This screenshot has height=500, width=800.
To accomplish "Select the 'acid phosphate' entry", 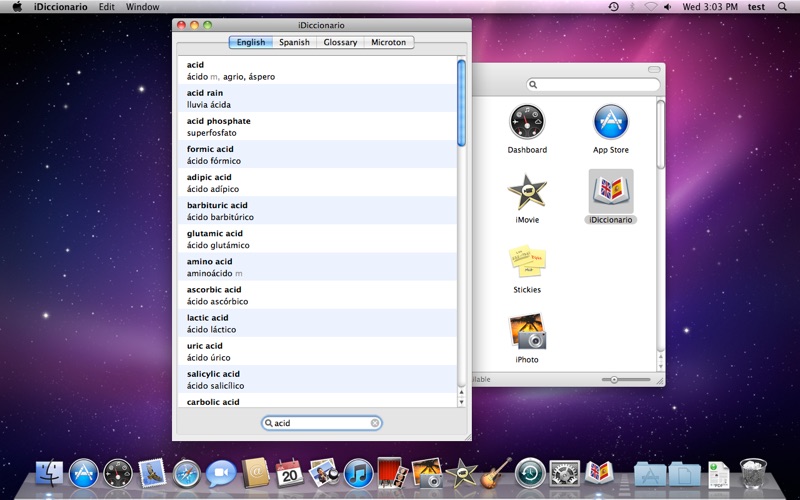I will tap(317, 127).
